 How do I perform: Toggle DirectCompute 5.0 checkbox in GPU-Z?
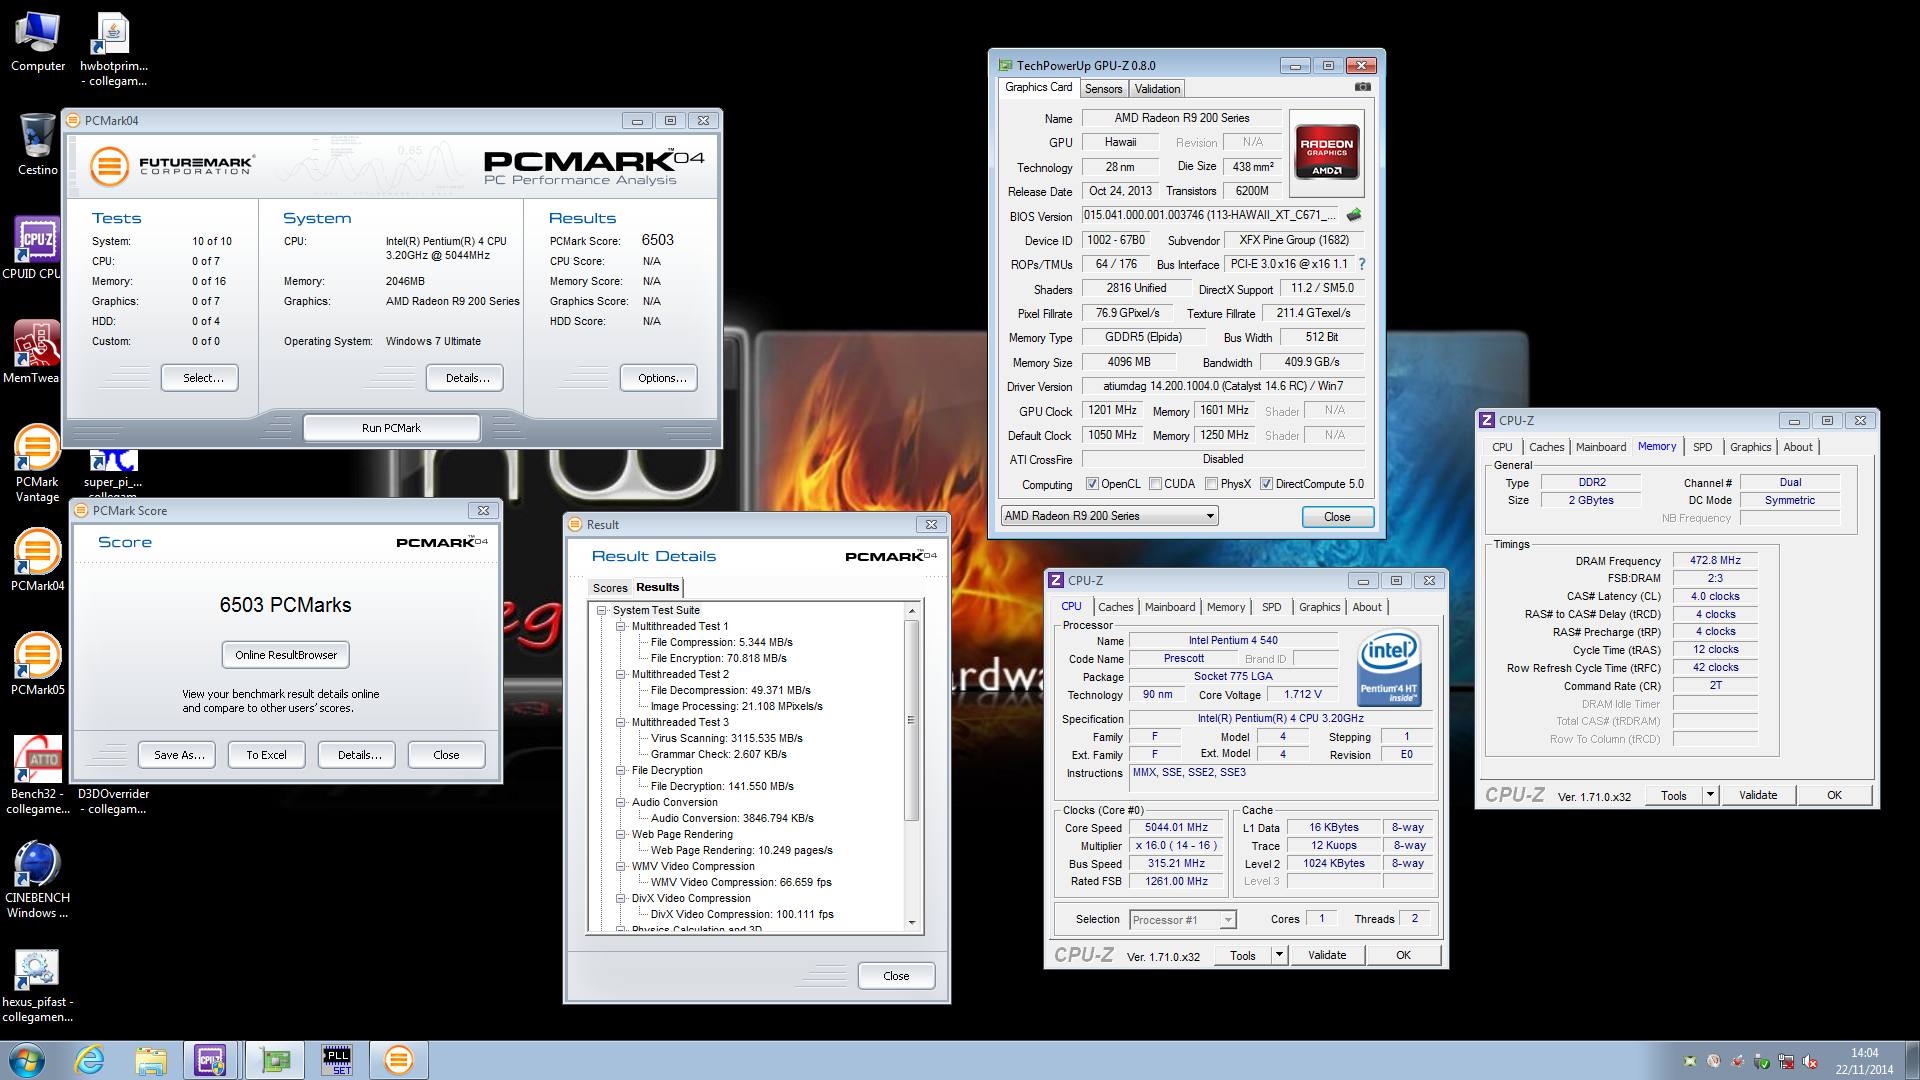1266,484
